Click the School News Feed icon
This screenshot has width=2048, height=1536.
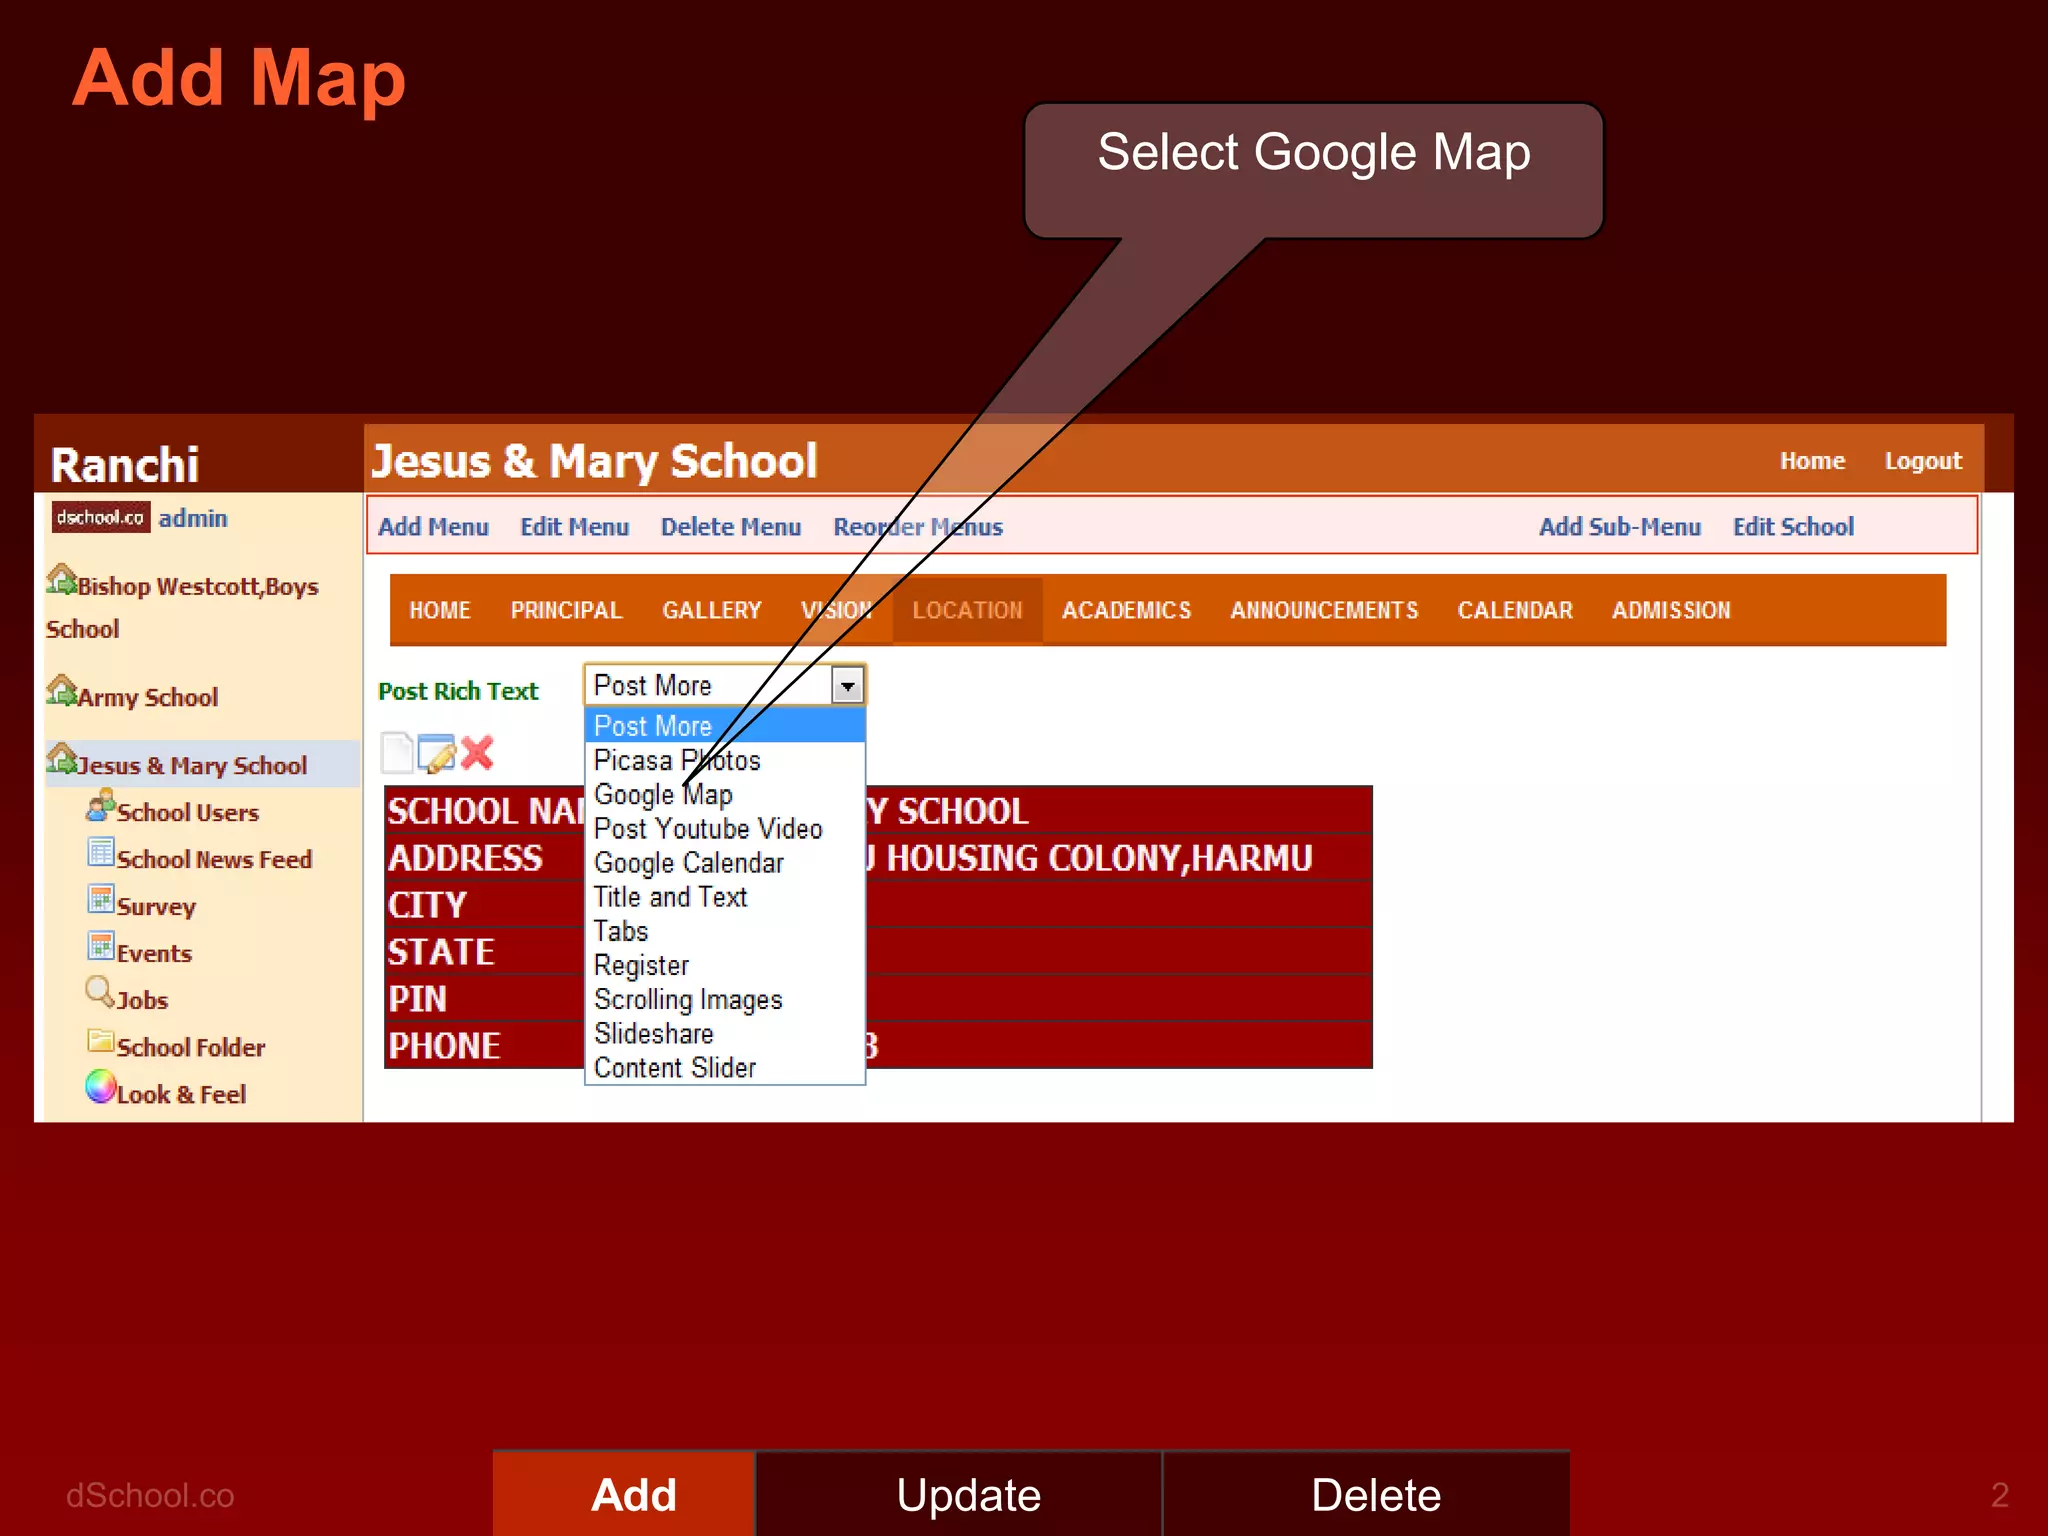[100, 853]
